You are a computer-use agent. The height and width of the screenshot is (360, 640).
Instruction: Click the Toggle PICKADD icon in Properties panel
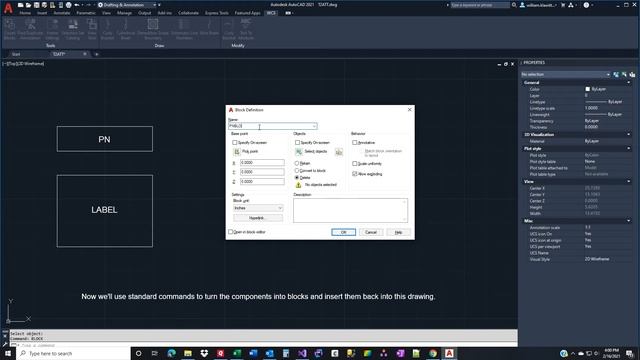(x=616, y=74)
